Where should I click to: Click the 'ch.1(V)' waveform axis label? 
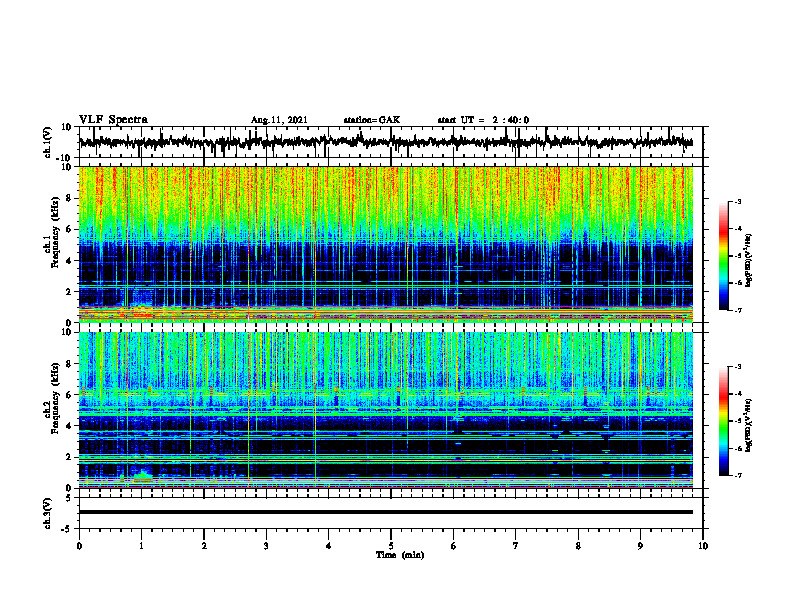tap(48, 142)
